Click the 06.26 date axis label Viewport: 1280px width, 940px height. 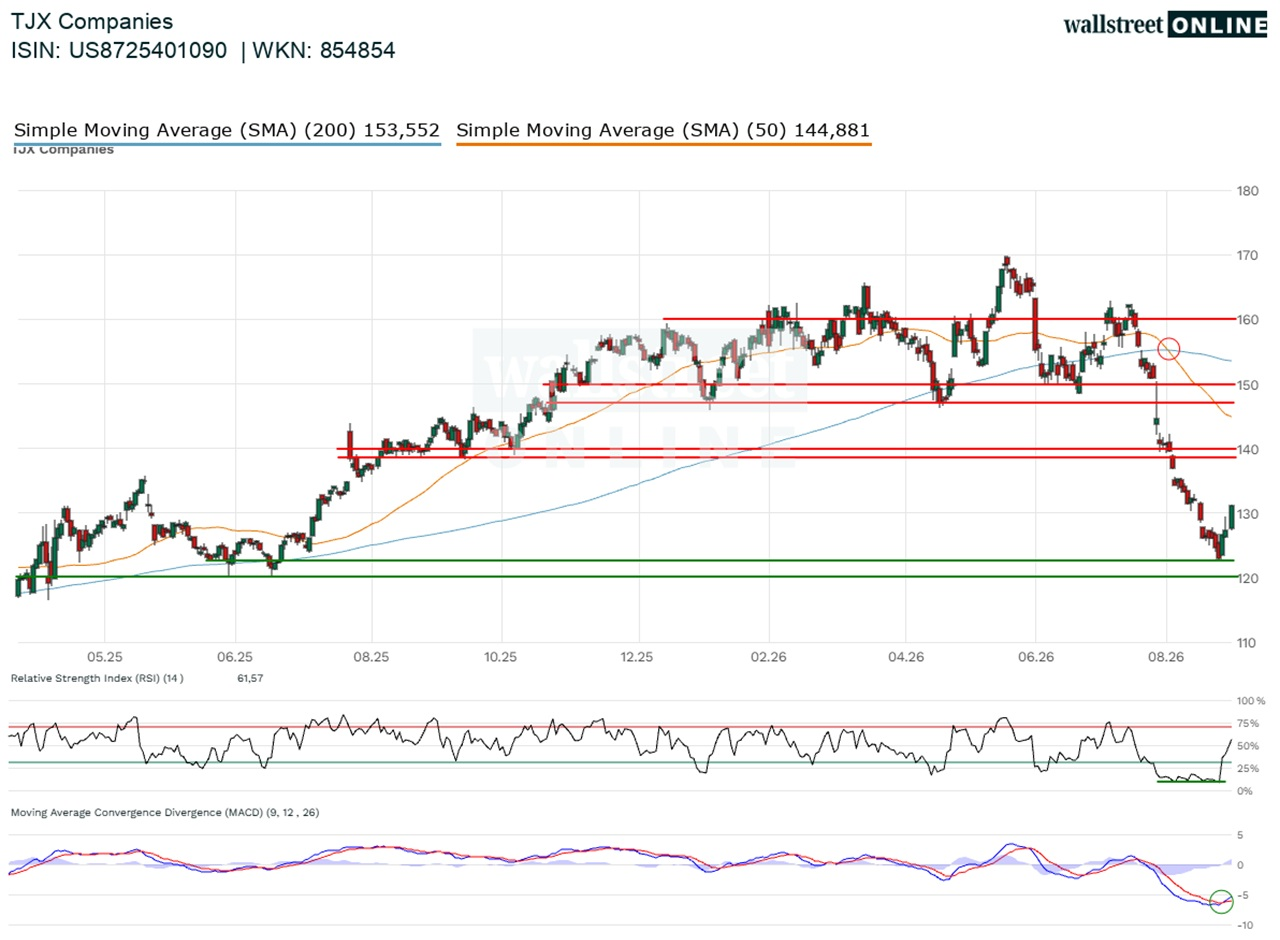coord(1035,657)
